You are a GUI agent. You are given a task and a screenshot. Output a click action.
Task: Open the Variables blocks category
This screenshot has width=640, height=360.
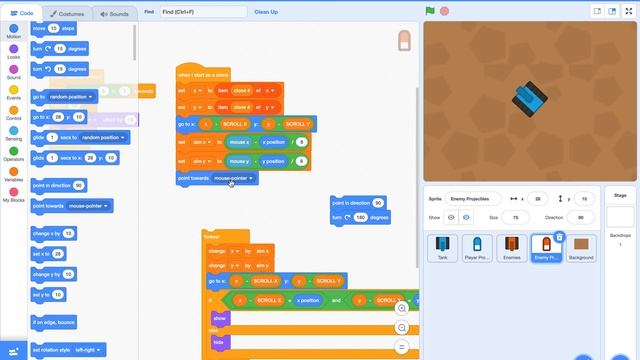click(x=13, y=174)
